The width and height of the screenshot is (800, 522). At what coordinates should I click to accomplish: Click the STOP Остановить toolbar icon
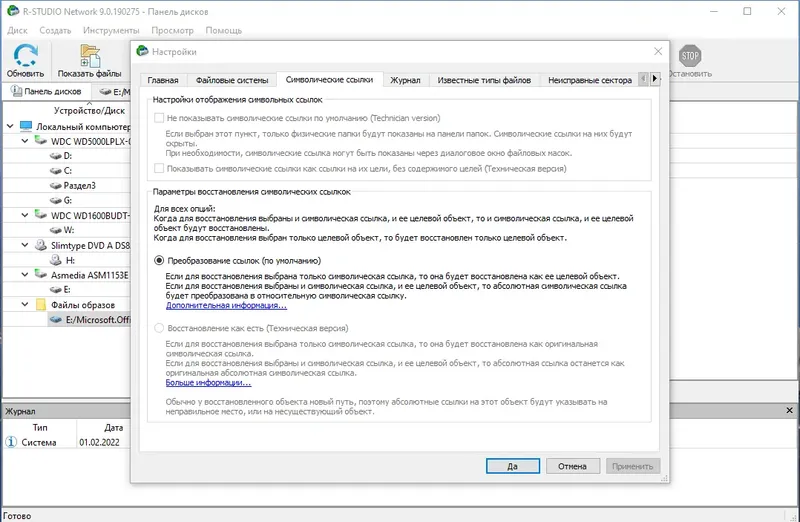click(x=690, y=56)
